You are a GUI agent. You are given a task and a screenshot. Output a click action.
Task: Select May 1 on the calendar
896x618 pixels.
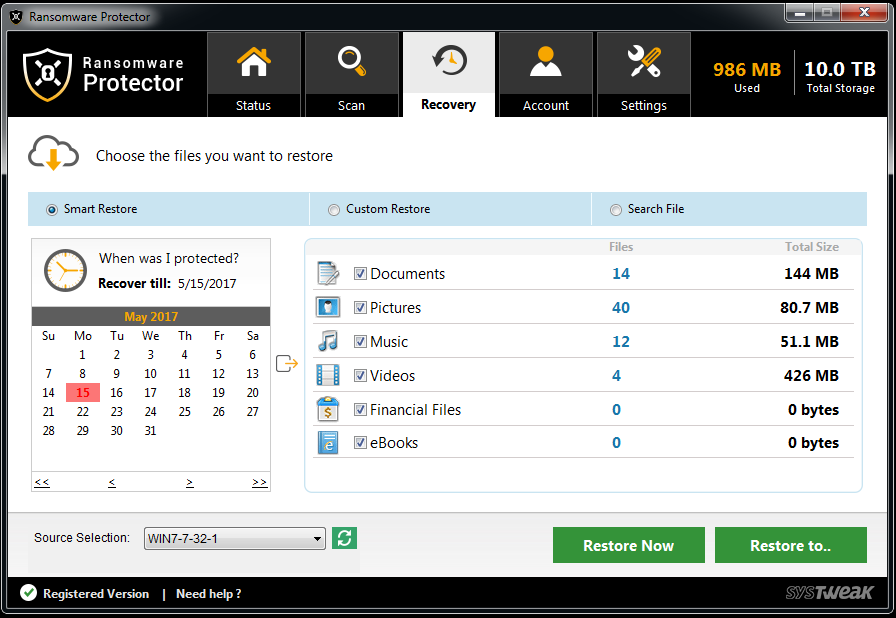(82, 355)
